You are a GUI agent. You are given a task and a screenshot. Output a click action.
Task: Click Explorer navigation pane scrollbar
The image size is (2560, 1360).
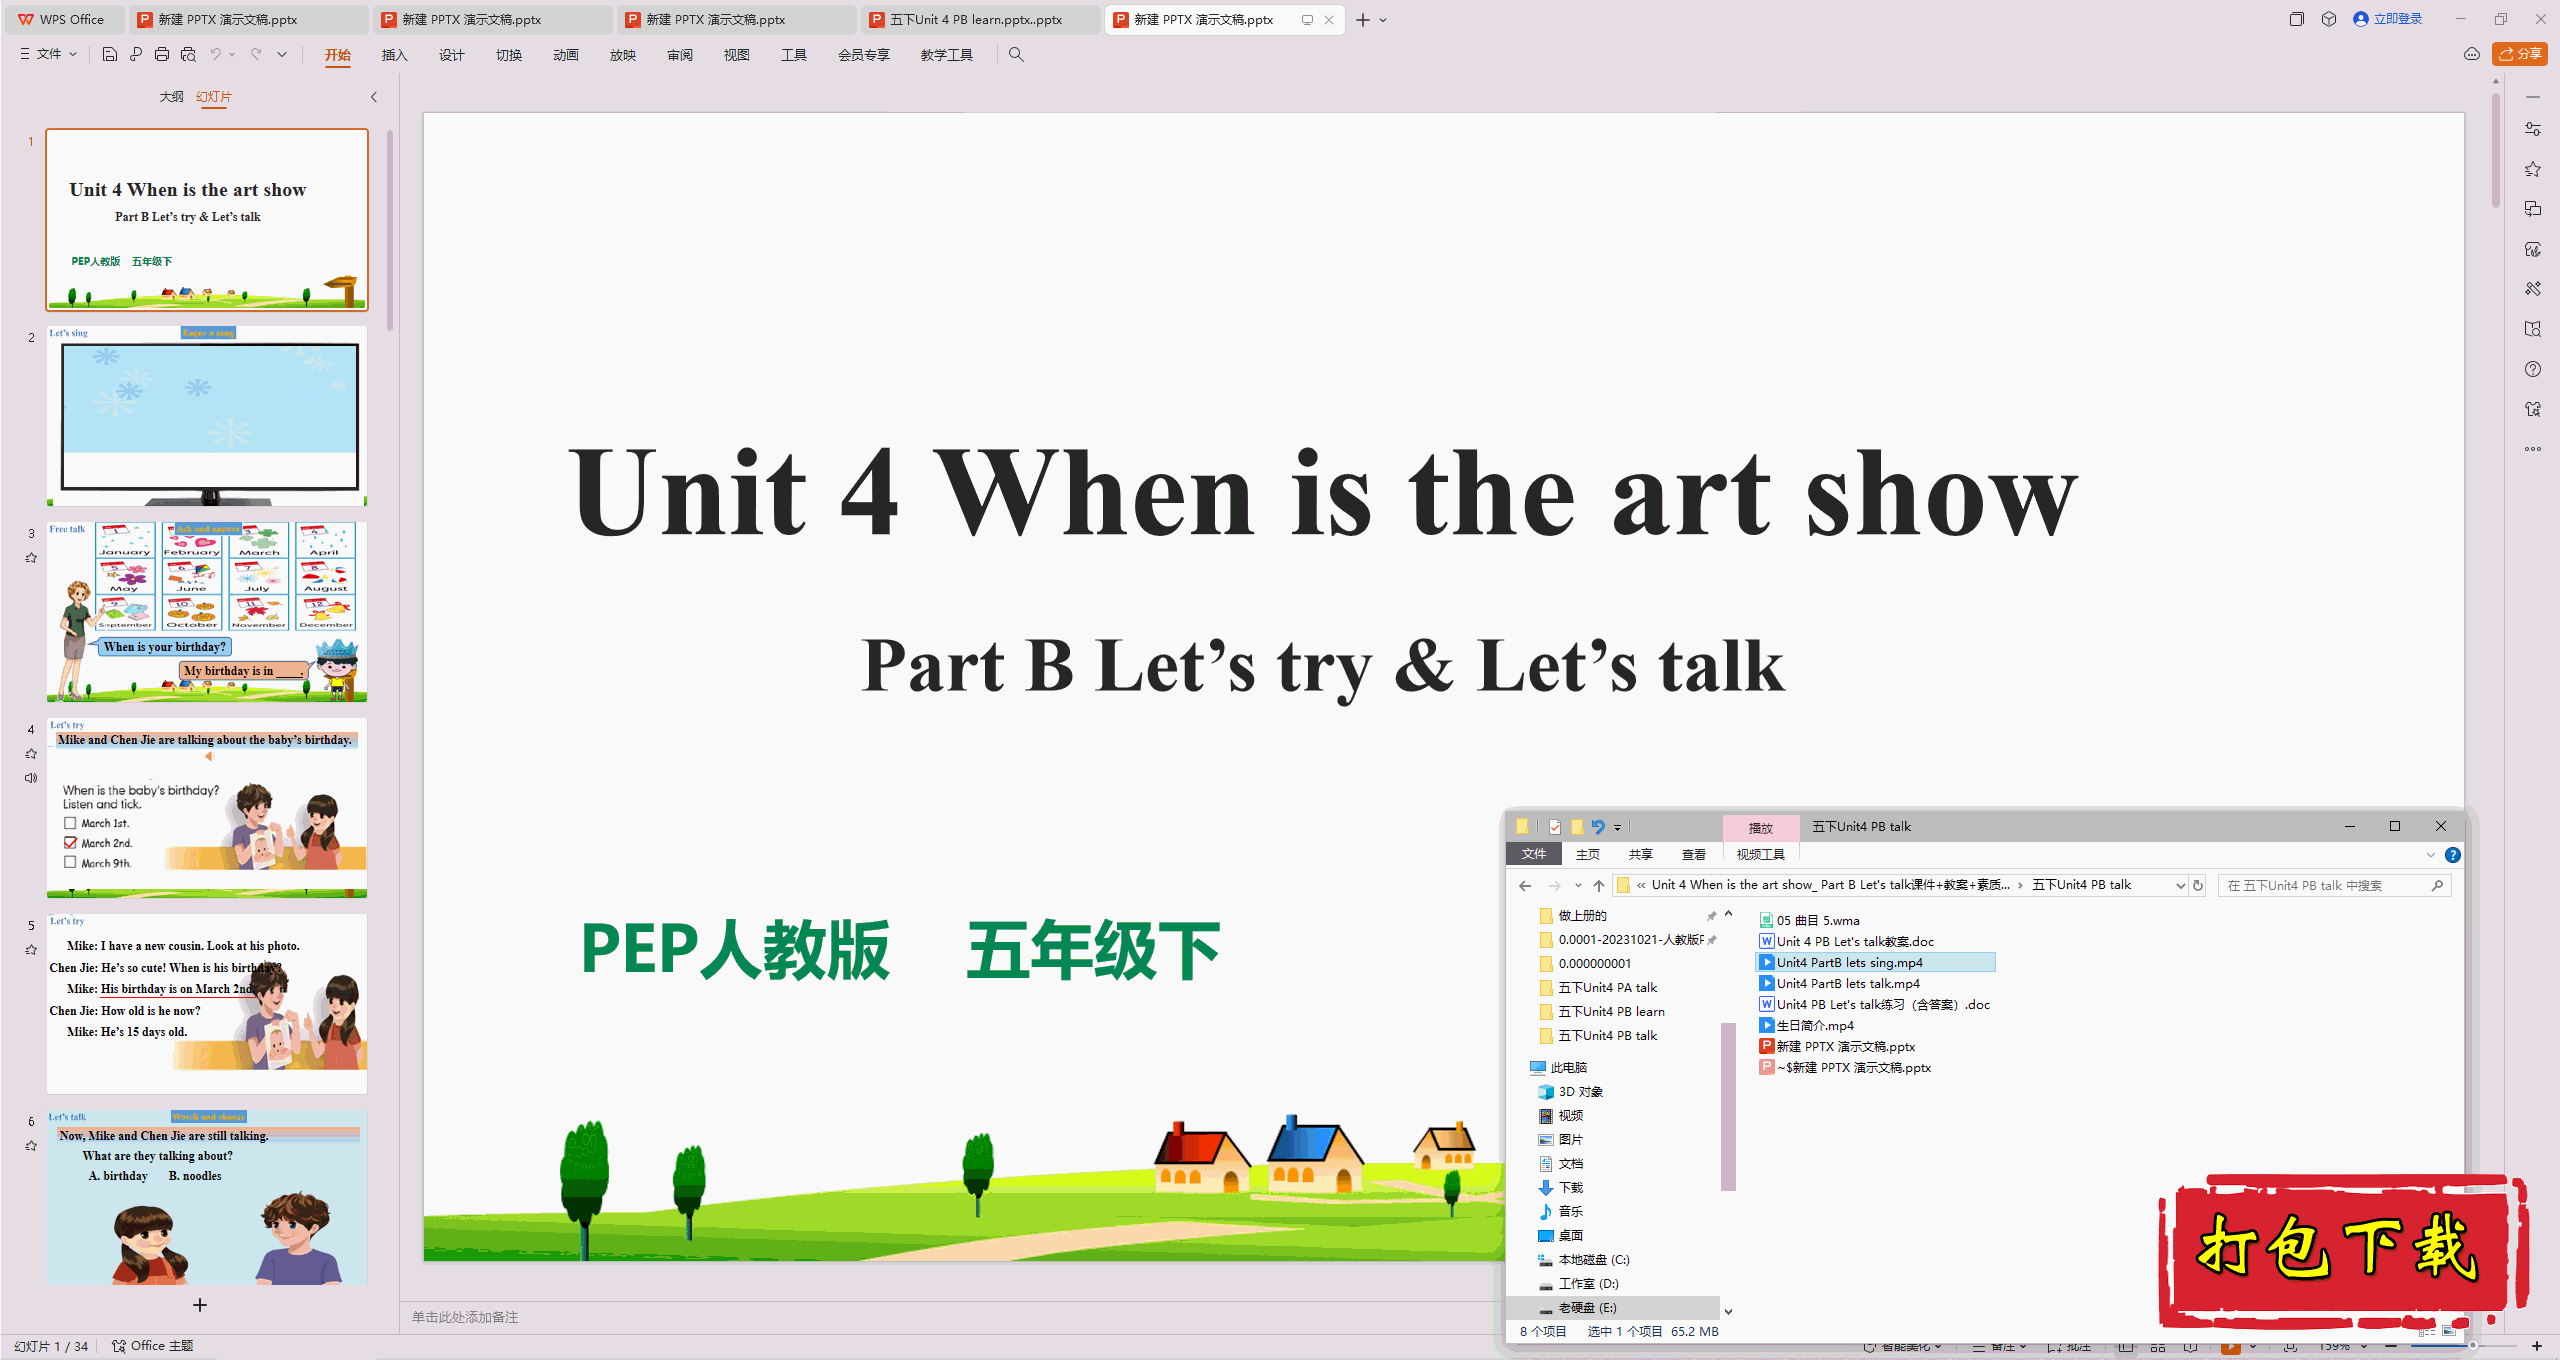tap(1728, 1106)
